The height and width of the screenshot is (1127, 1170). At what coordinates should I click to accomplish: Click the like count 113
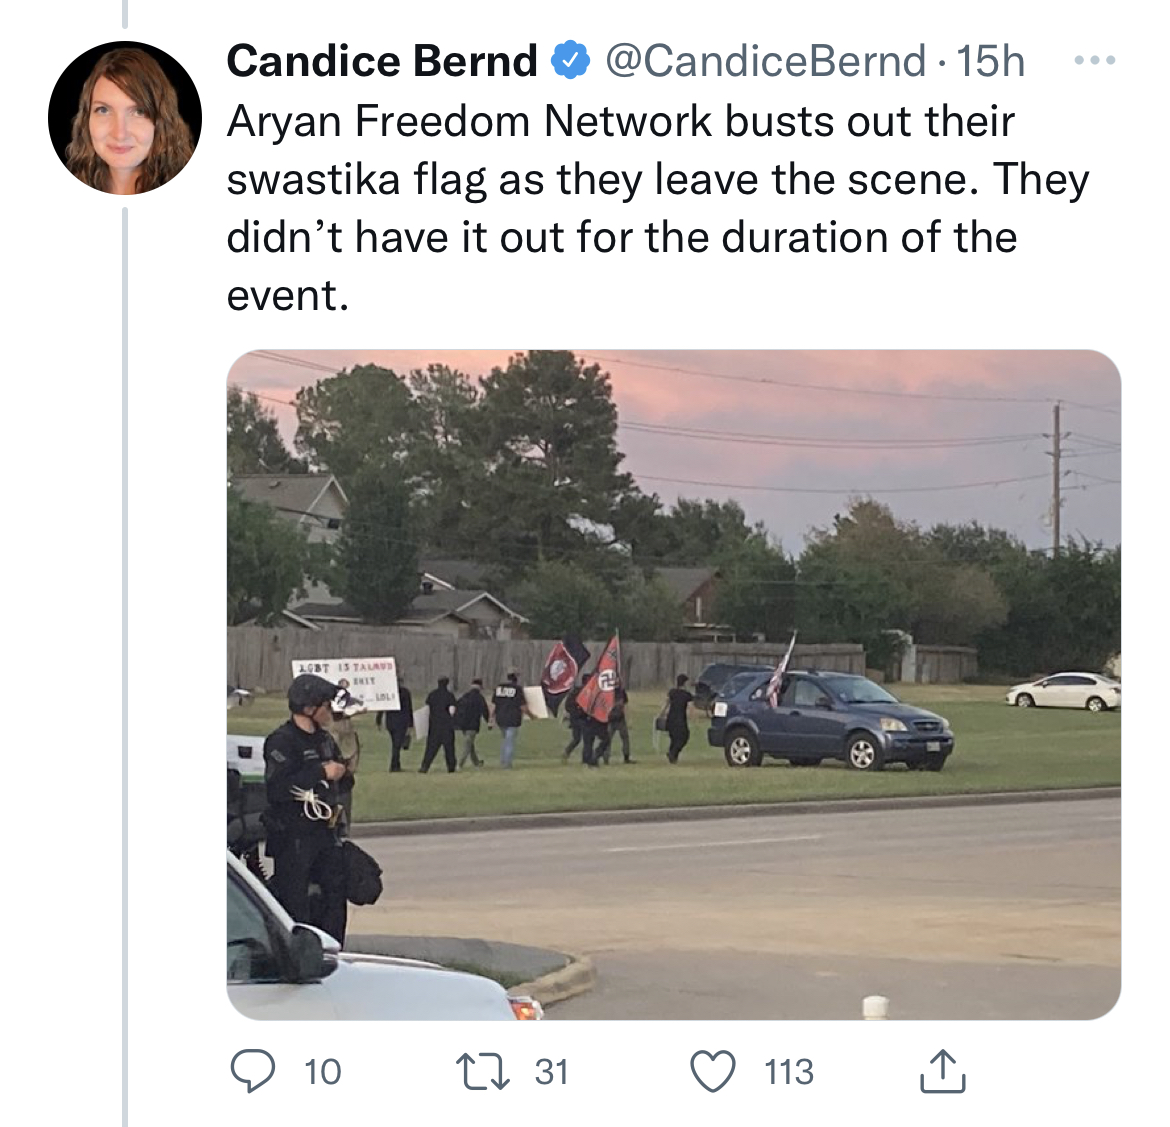pyautogui.click(x=789, y=1072)
